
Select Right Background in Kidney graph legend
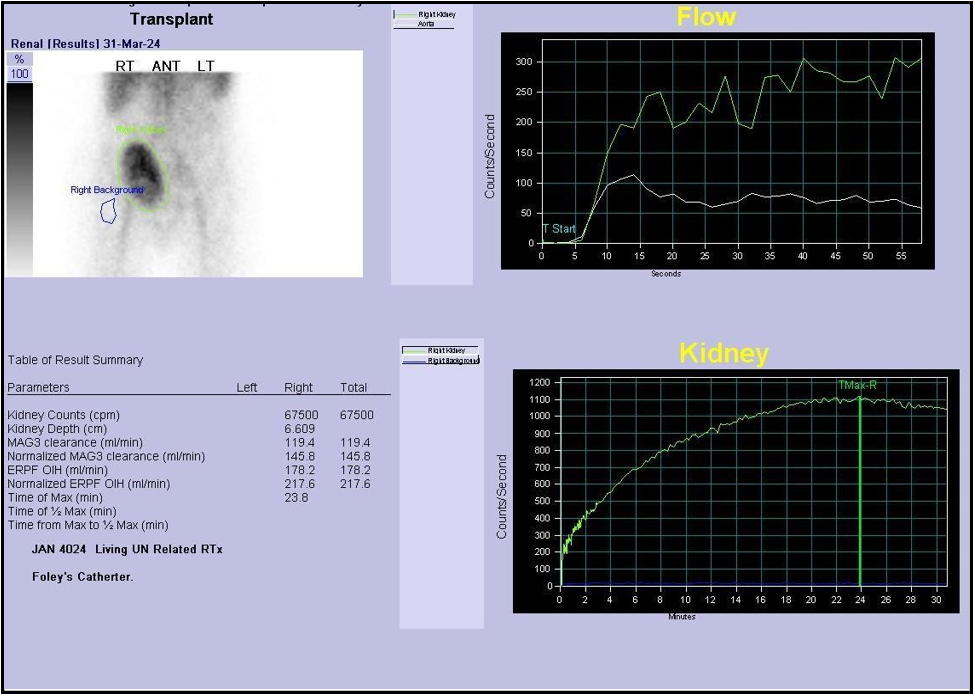pyautogui.click(x=452, y=360)
